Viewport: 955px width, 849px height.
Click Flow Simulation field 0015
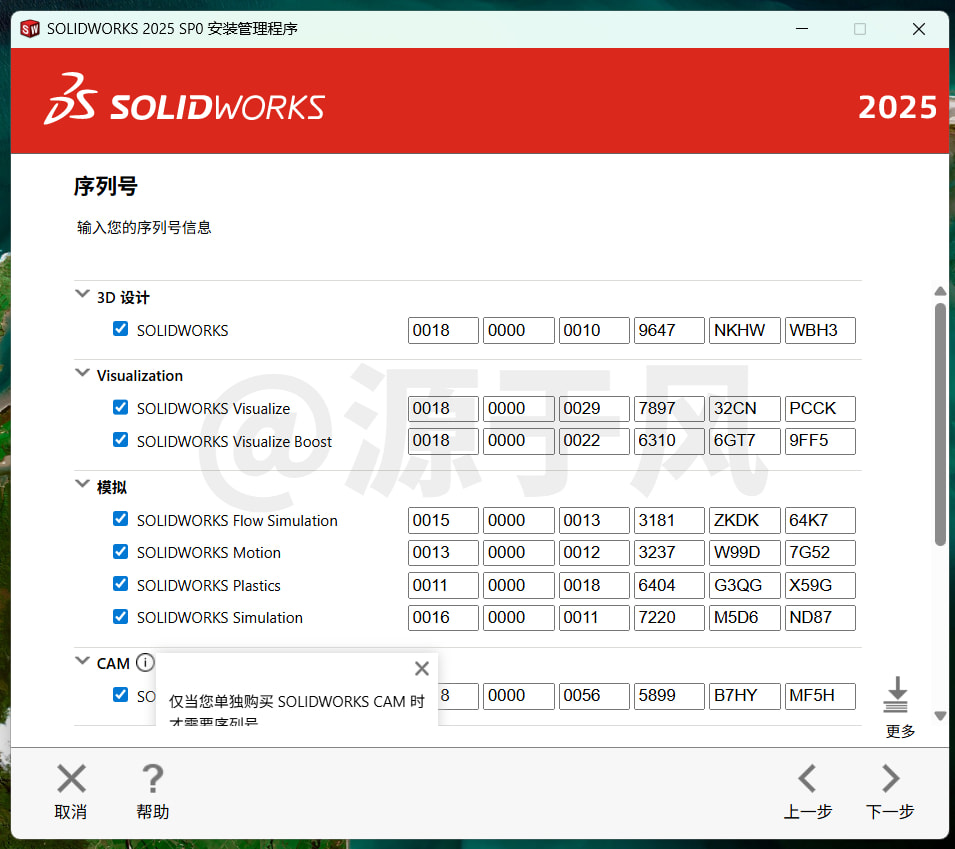(x=443, y=520)
